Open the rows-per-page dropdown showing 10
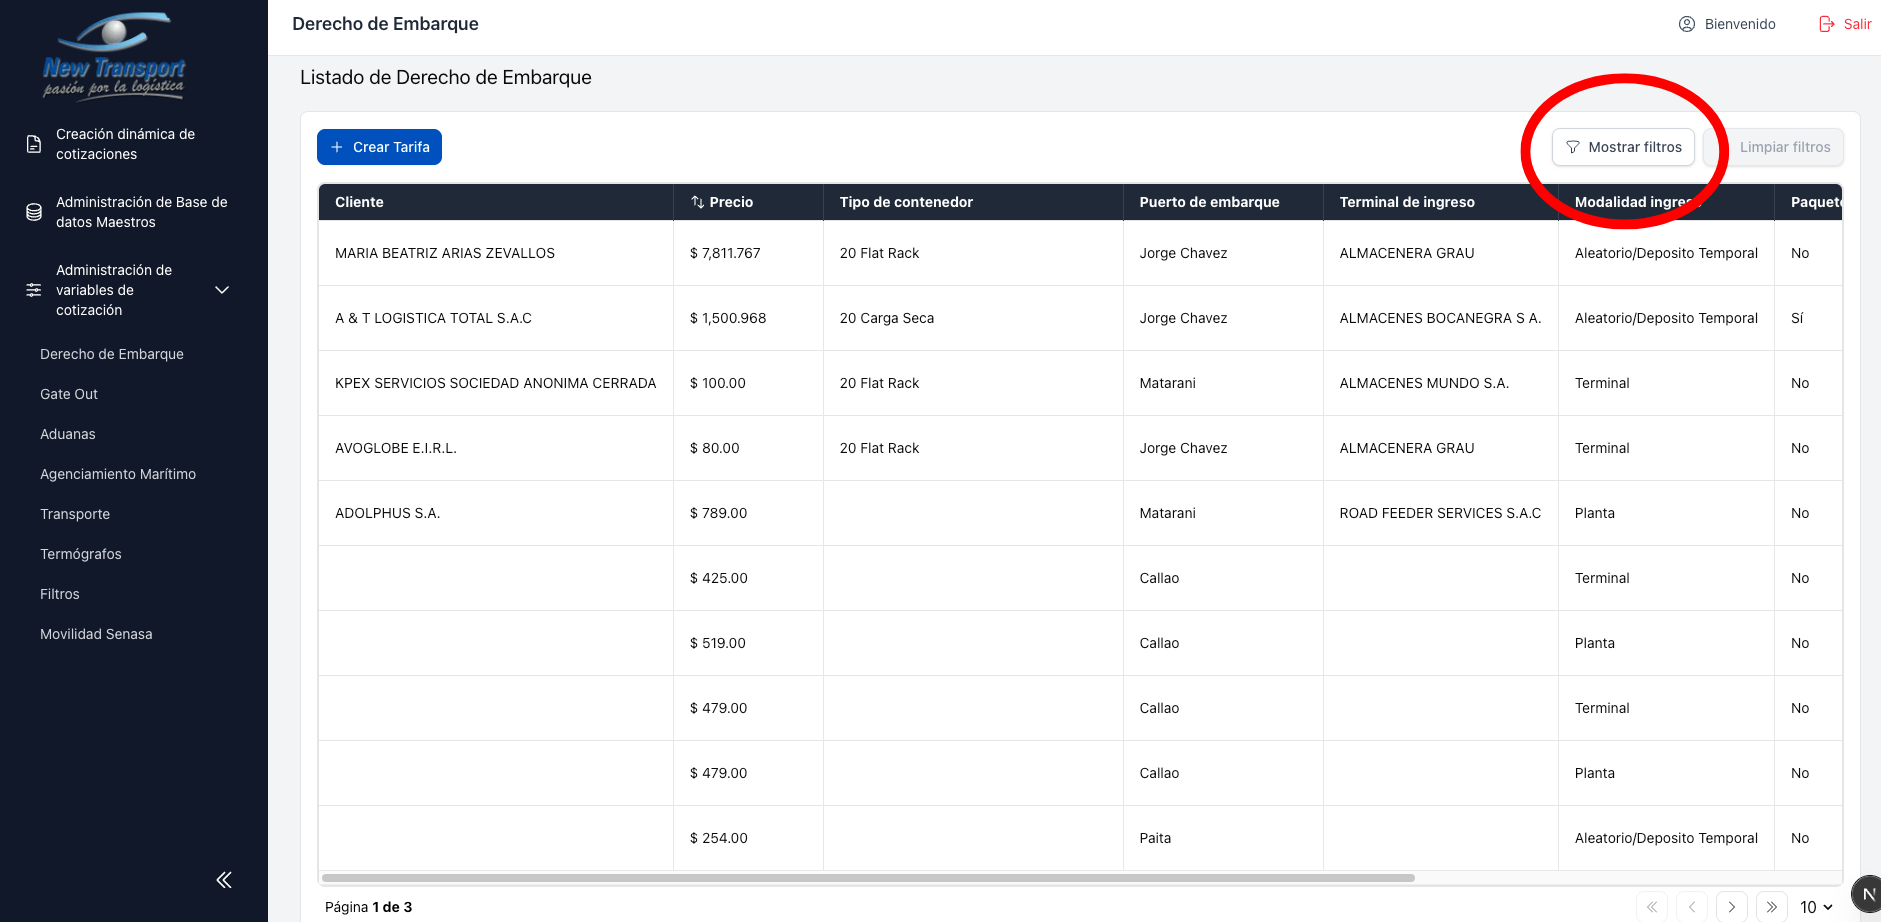 1816,907
